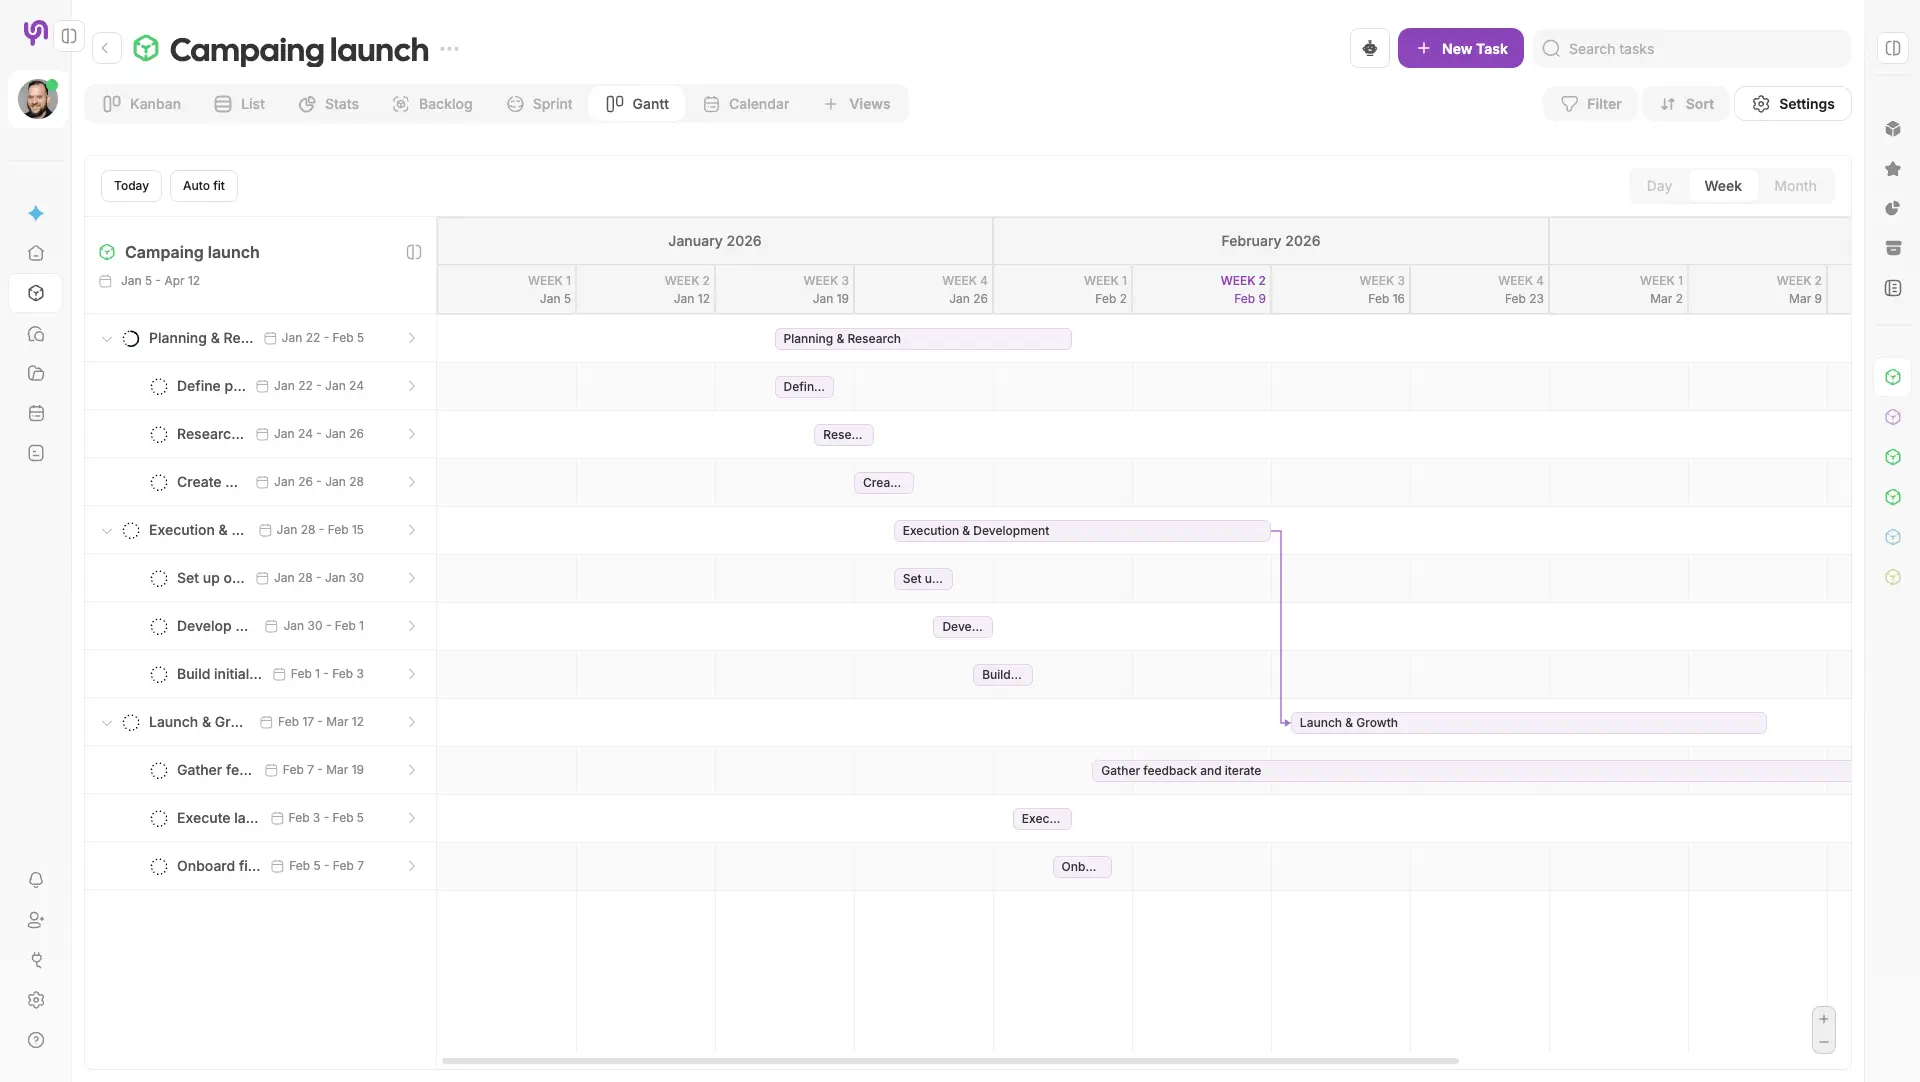Image resolution: width=1920 pixels, height=1082 pixels.
Task: Open details chevron for Launch & Gr... row
Action: pos(411,722)
